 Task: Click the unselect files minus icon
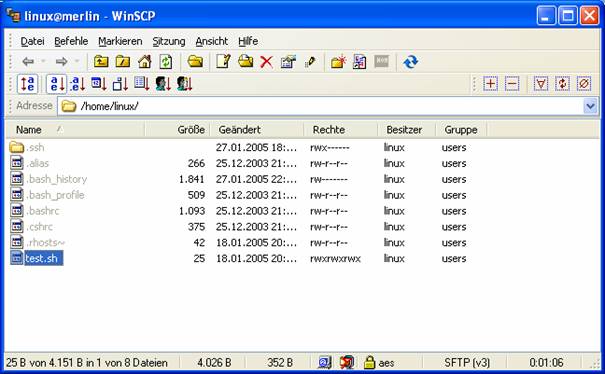[512, 84]
